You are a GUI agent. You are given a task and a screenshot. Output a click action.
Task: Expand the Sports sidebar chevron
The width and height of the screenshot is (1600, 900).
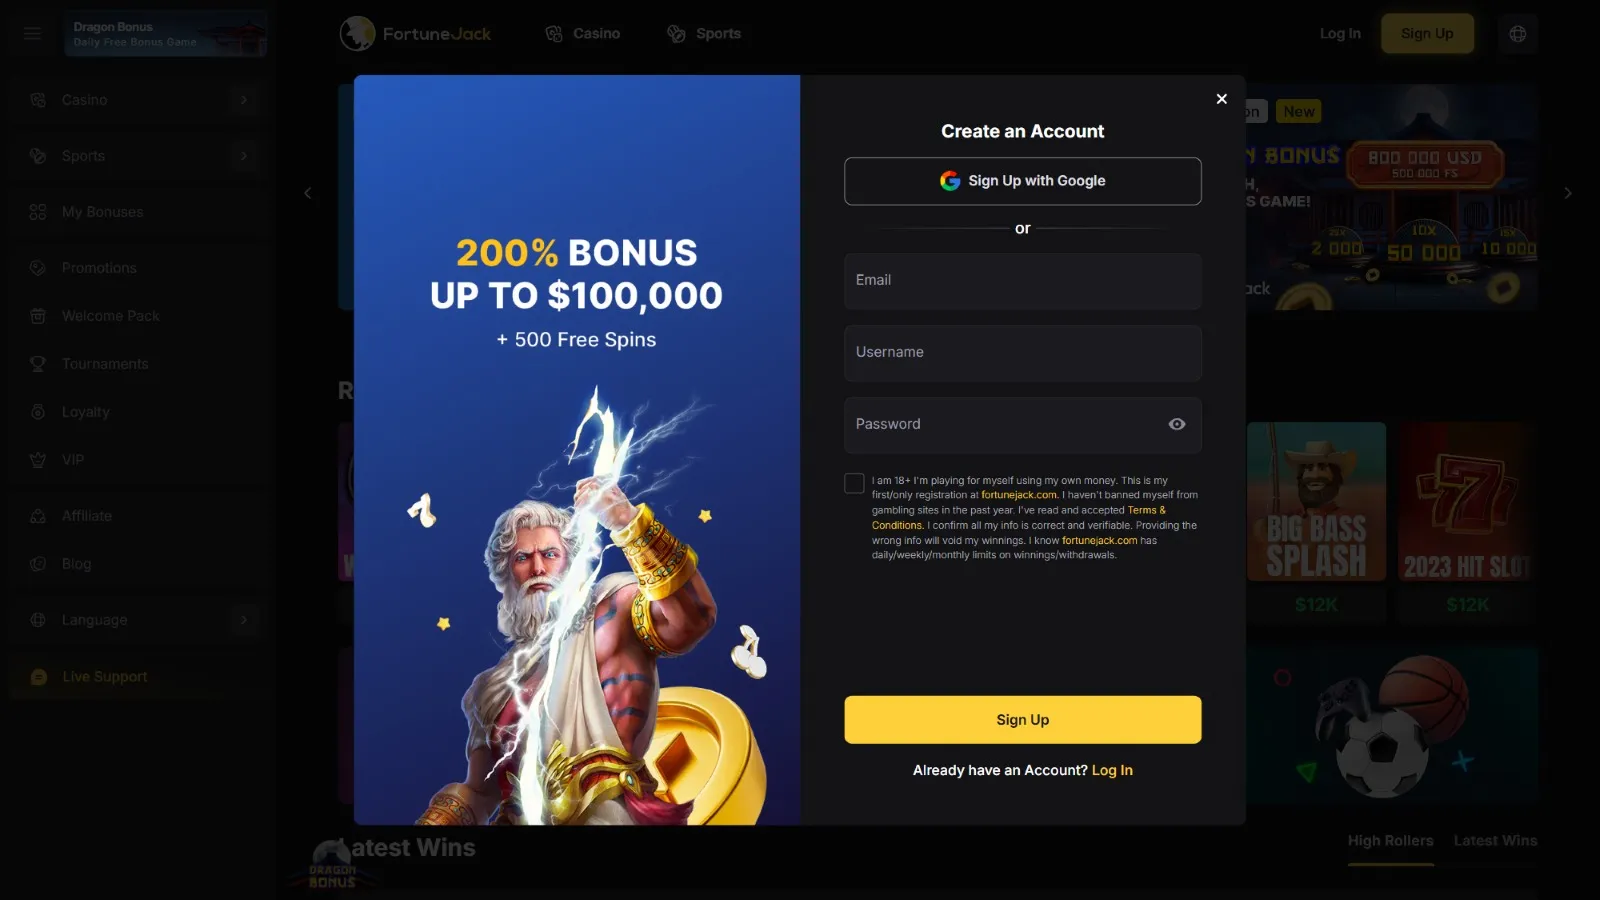[x=243, y=156]
